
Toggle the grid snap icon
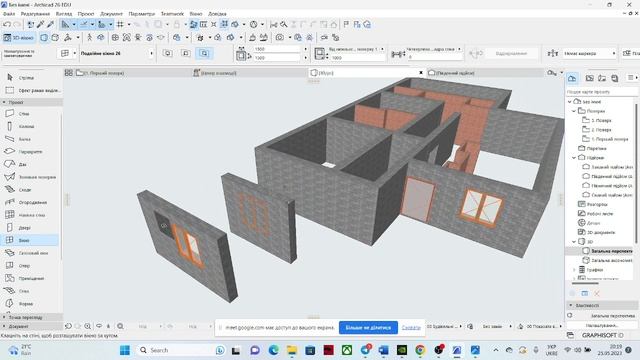[x=120, y=24]
